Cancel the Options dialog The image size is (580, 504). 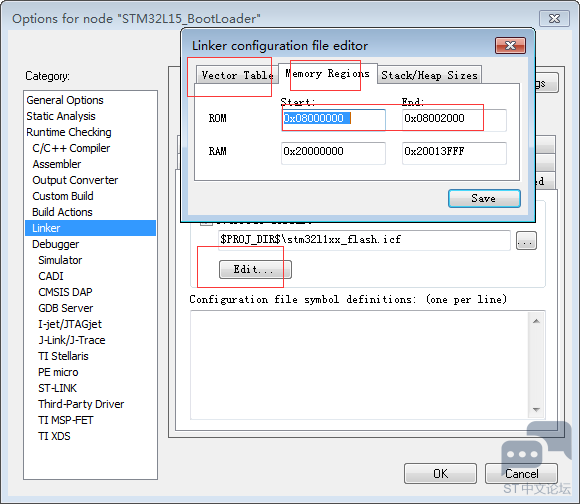click(521, 474)
